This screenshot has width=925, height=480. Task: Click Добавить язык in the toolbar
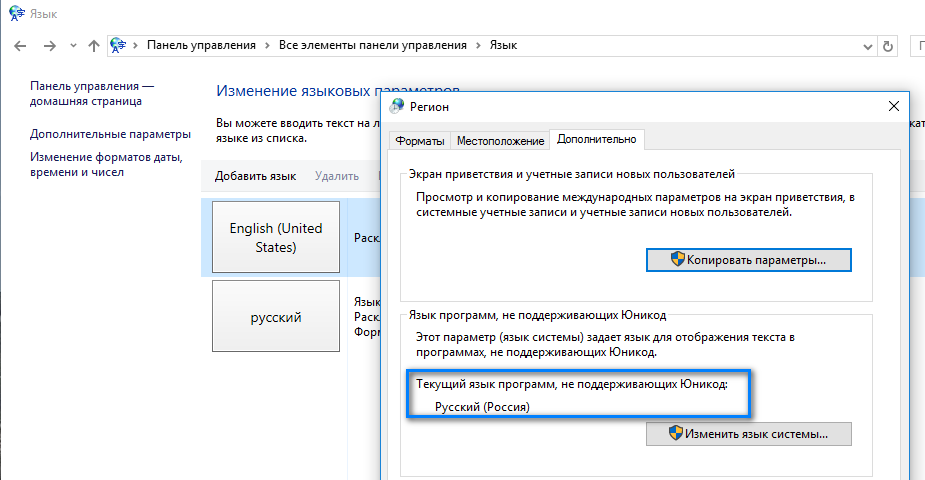[x=255, y=176]
